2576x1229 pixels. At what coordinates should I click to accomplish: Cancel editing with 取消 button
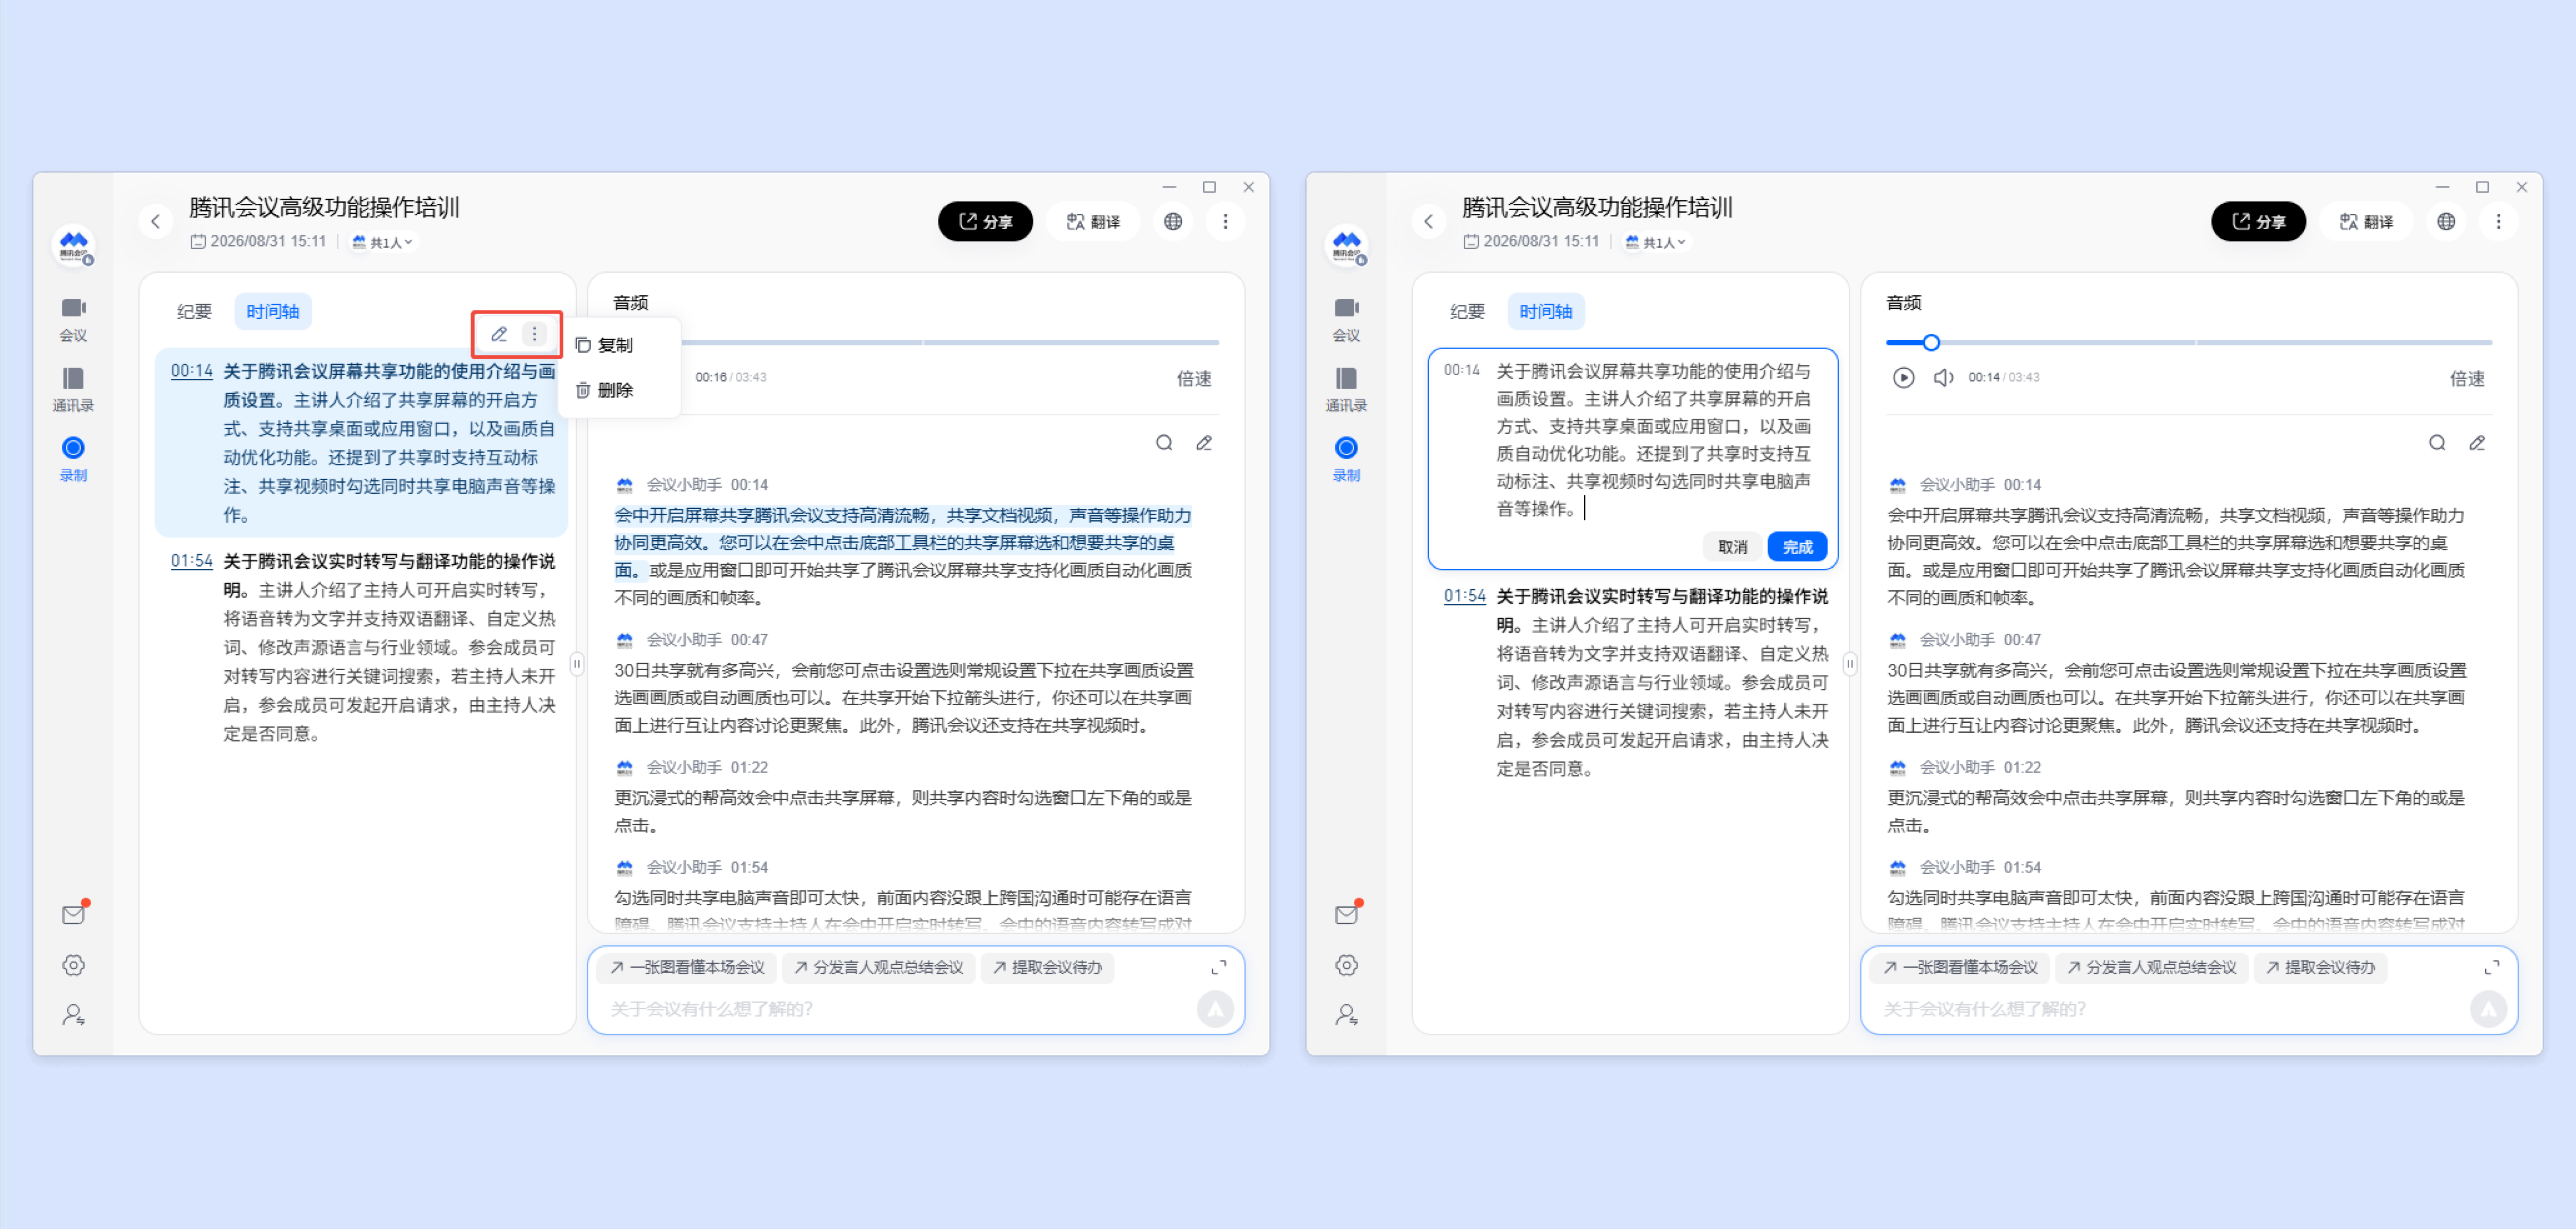[x=1733, y=547]
